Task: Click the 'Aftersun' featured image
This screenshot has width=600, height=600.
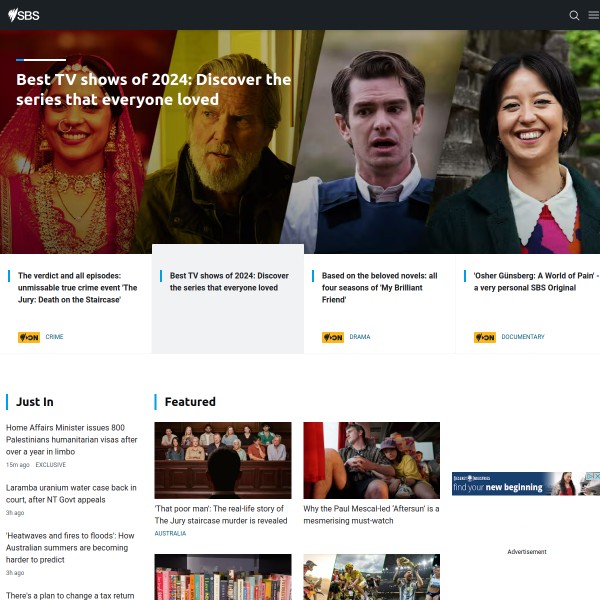Action: point(372,460)
